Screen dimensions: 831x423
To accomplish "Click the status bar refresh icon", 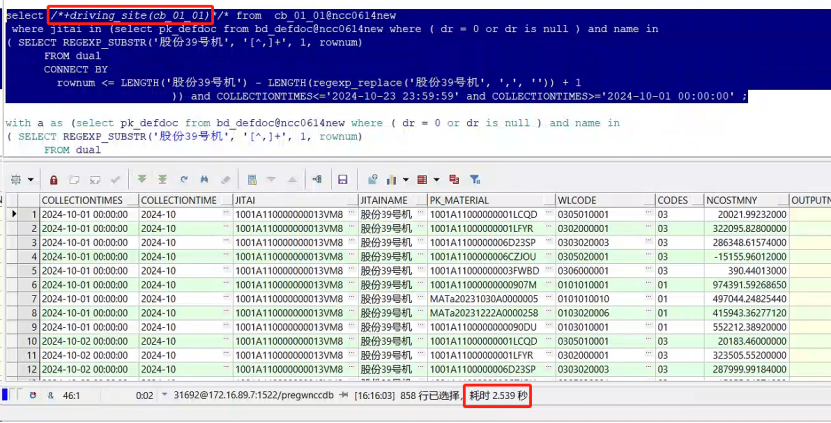I will [x=33, y=395].
